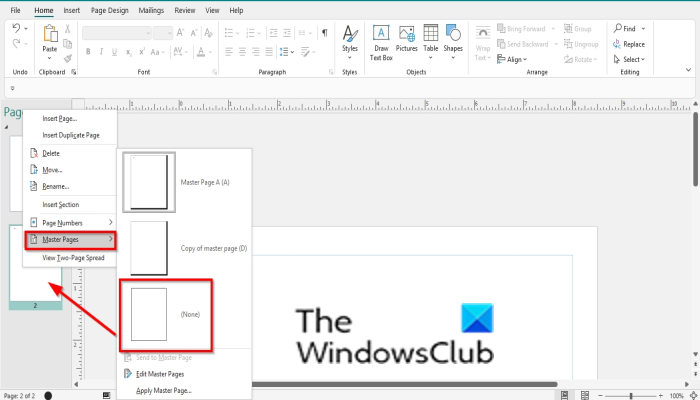This screenshot has width=700, height=400.
Task: Click the Cut scissors icon
Action: [x=67, y=29]
